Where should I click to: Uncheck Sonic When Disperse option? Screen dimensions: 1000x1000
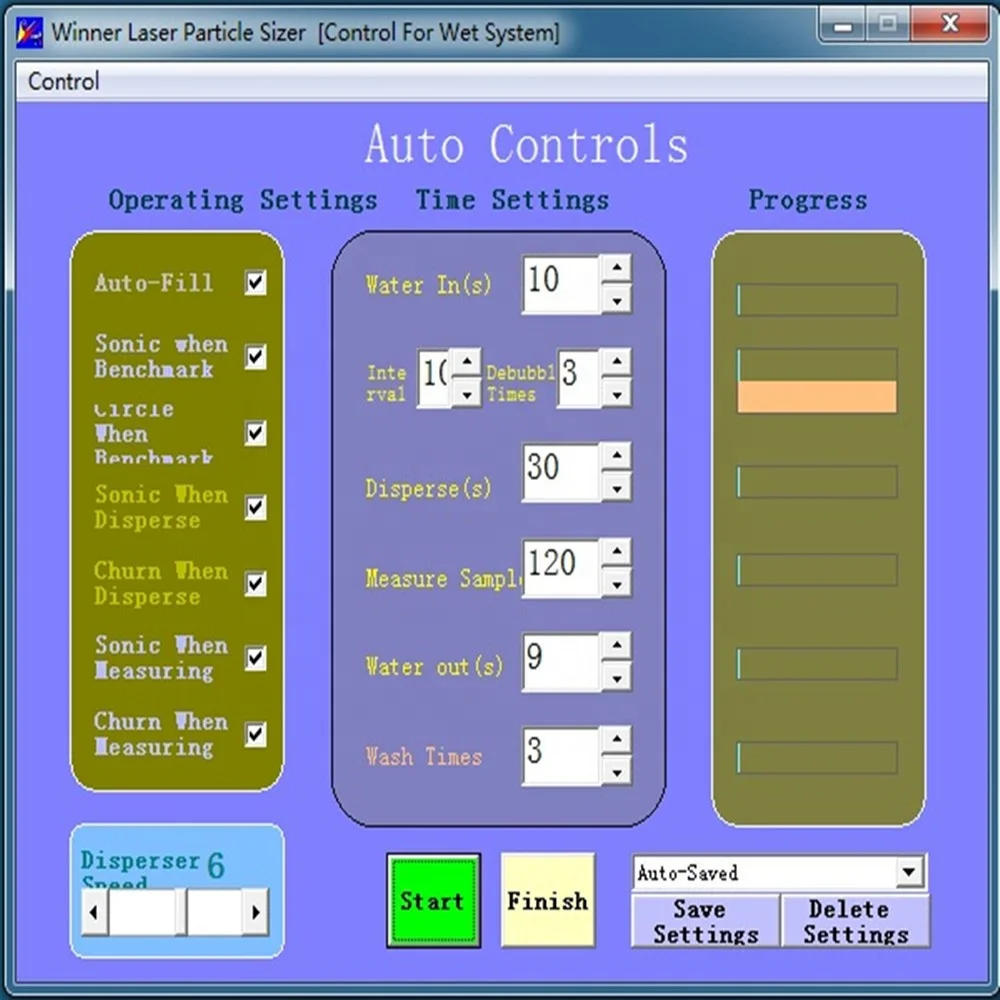coord(256,508)
